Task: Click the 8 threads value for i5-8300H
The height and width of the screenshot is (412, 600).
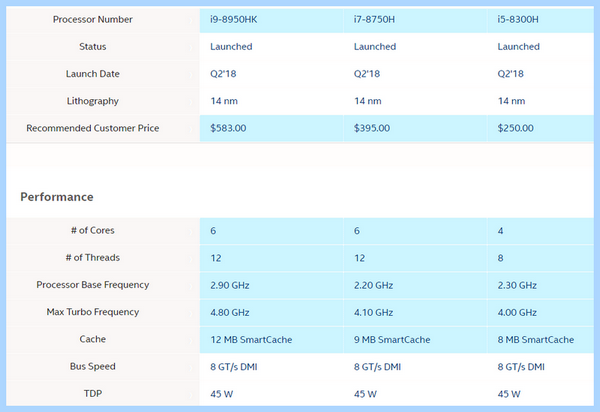Action: 501,258
